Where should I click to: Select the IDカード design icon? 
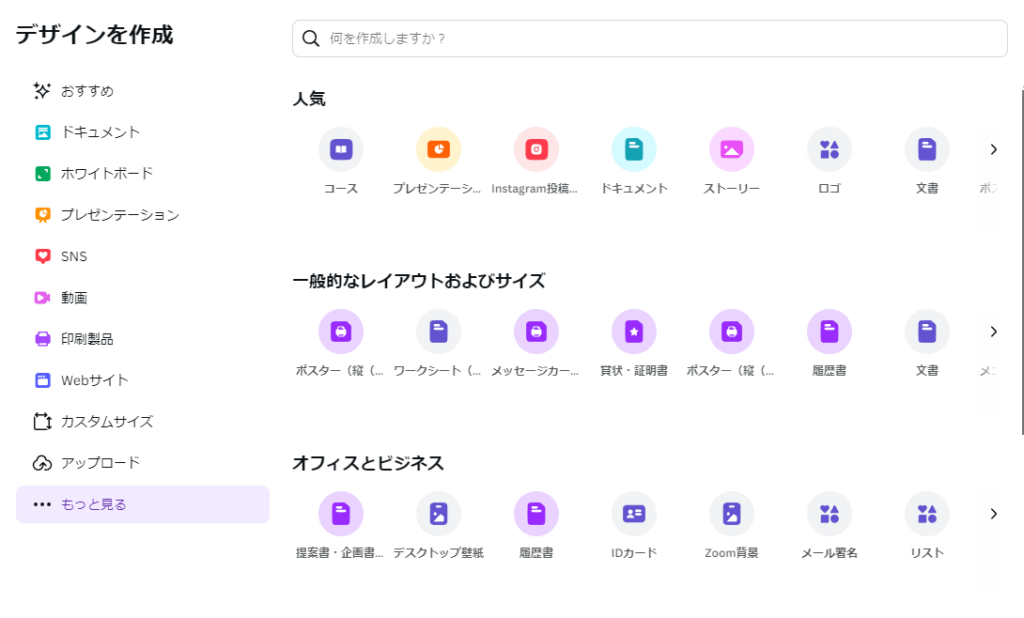633,513
